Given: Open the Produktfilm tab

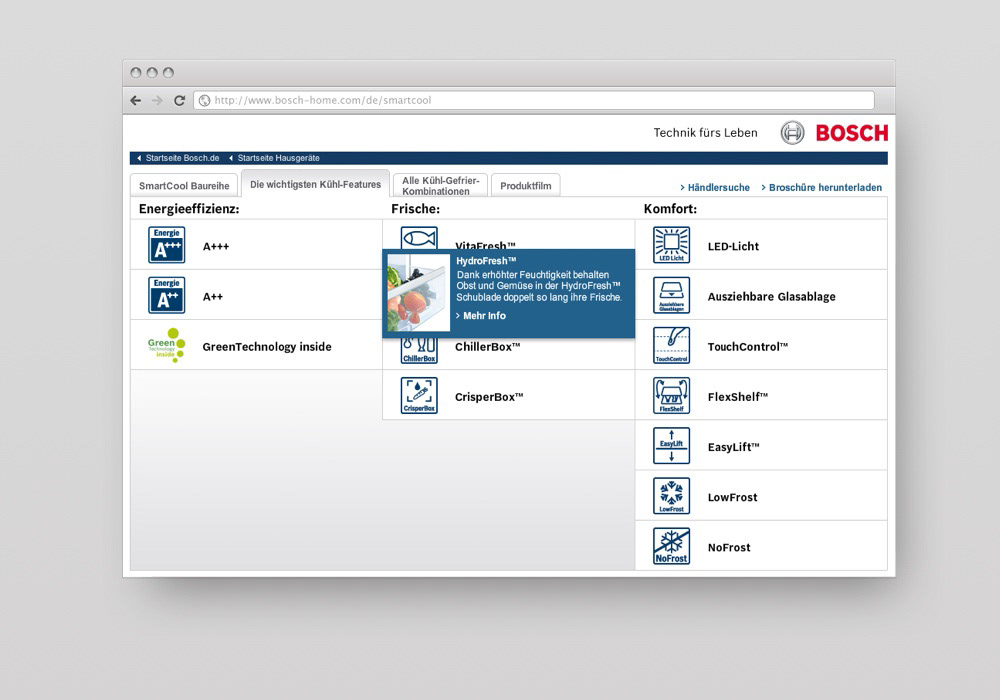Looking at the screenshot, I should click(526, 186).
